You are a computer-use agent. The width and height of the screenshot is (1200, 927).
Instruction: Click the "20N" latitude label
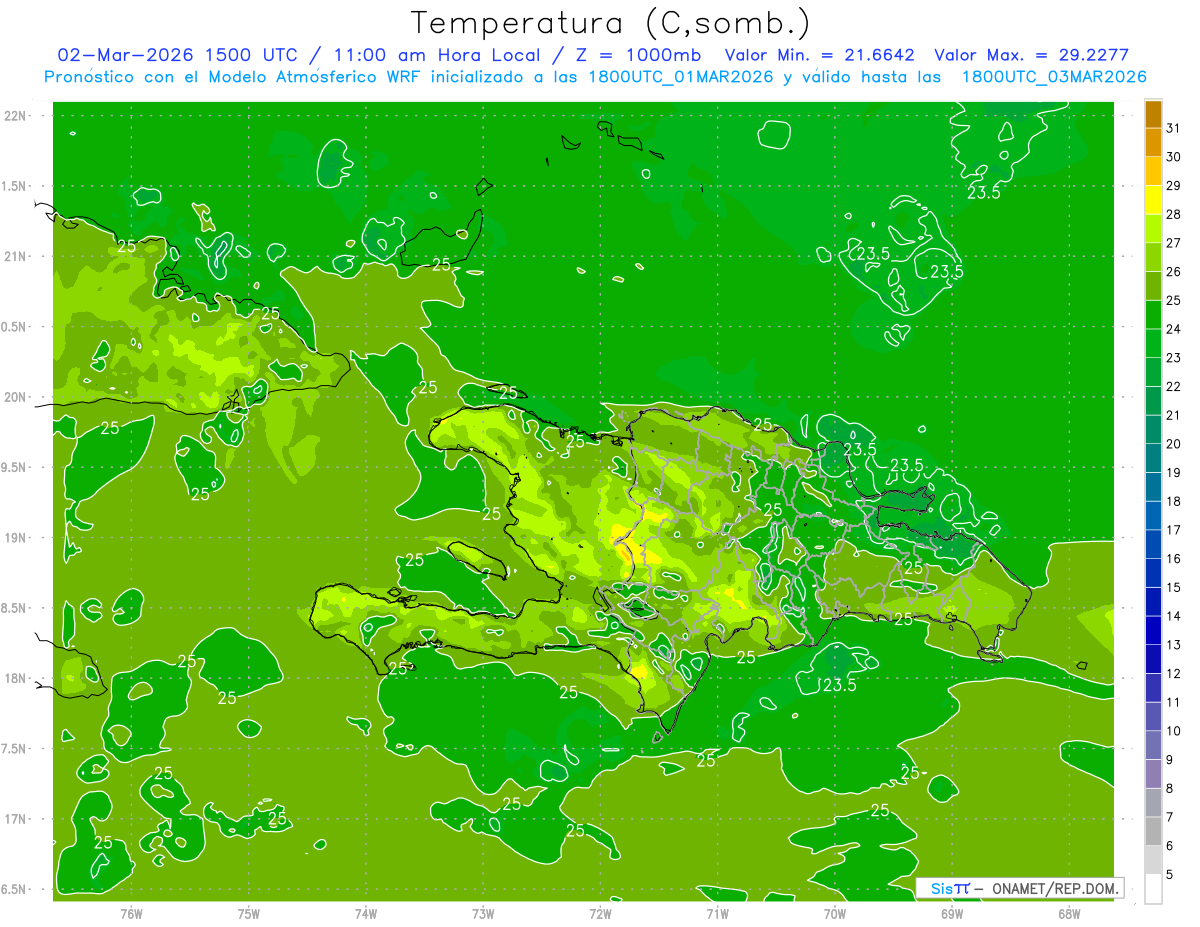pyautogui.click(x=14, y=397)
